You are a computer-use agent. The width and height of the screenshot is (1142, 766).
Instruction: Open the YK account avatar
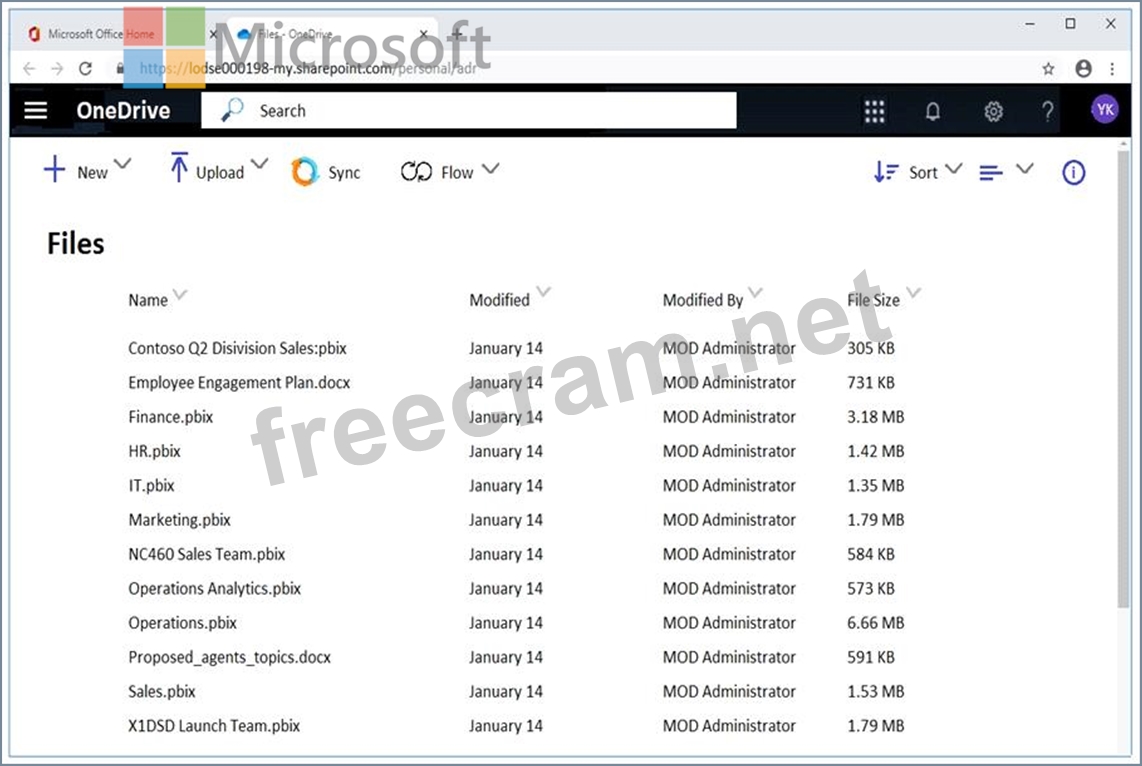(1105, 110)
